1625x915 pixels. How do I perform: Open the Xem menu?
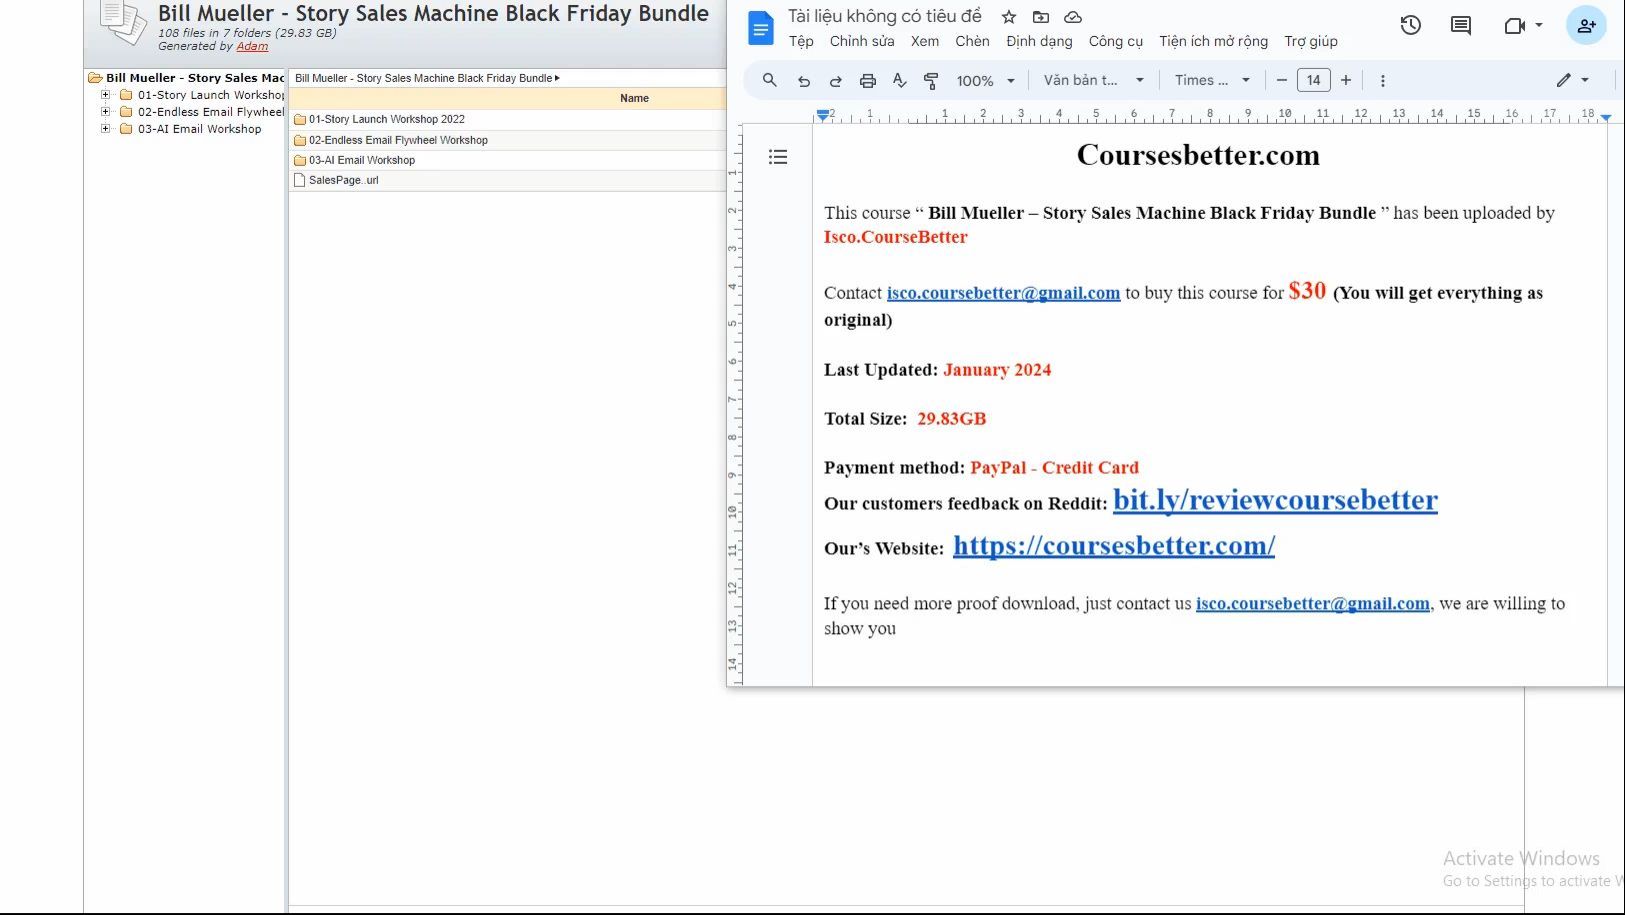[925, 41]
